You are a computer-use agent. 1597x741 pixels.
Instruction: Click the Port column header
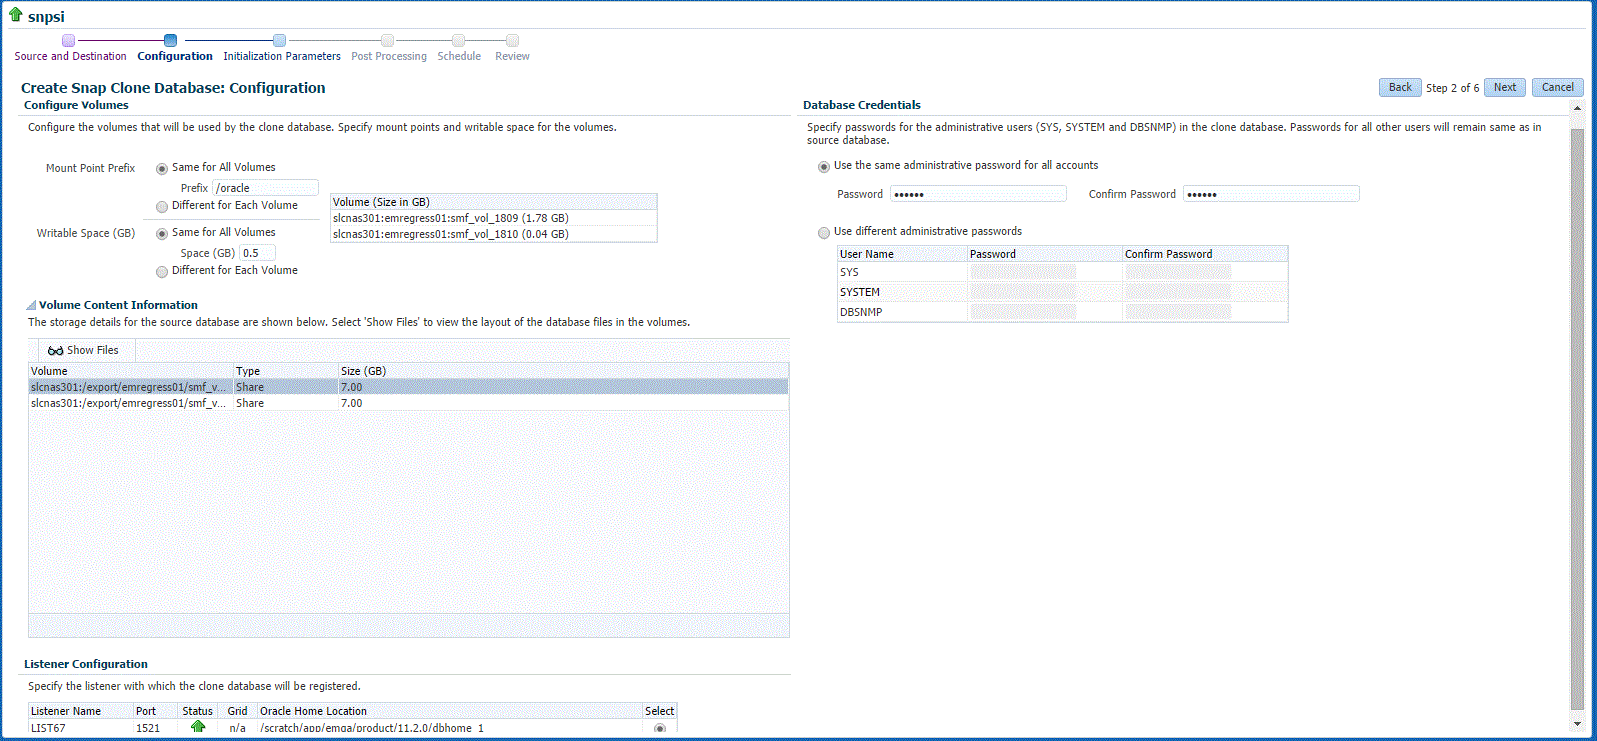pyautogui.click(x=156, y=711)
